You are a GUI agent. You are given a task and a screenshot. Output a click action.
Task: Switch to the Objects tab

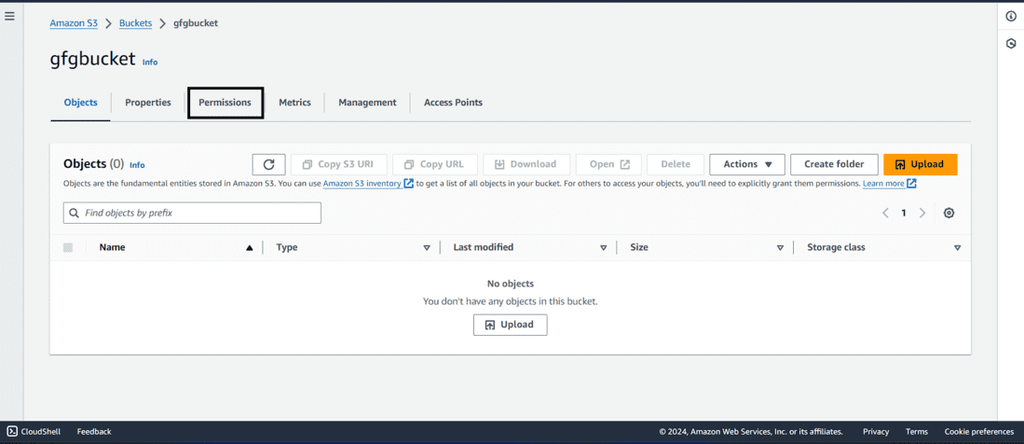pos(80,103)
